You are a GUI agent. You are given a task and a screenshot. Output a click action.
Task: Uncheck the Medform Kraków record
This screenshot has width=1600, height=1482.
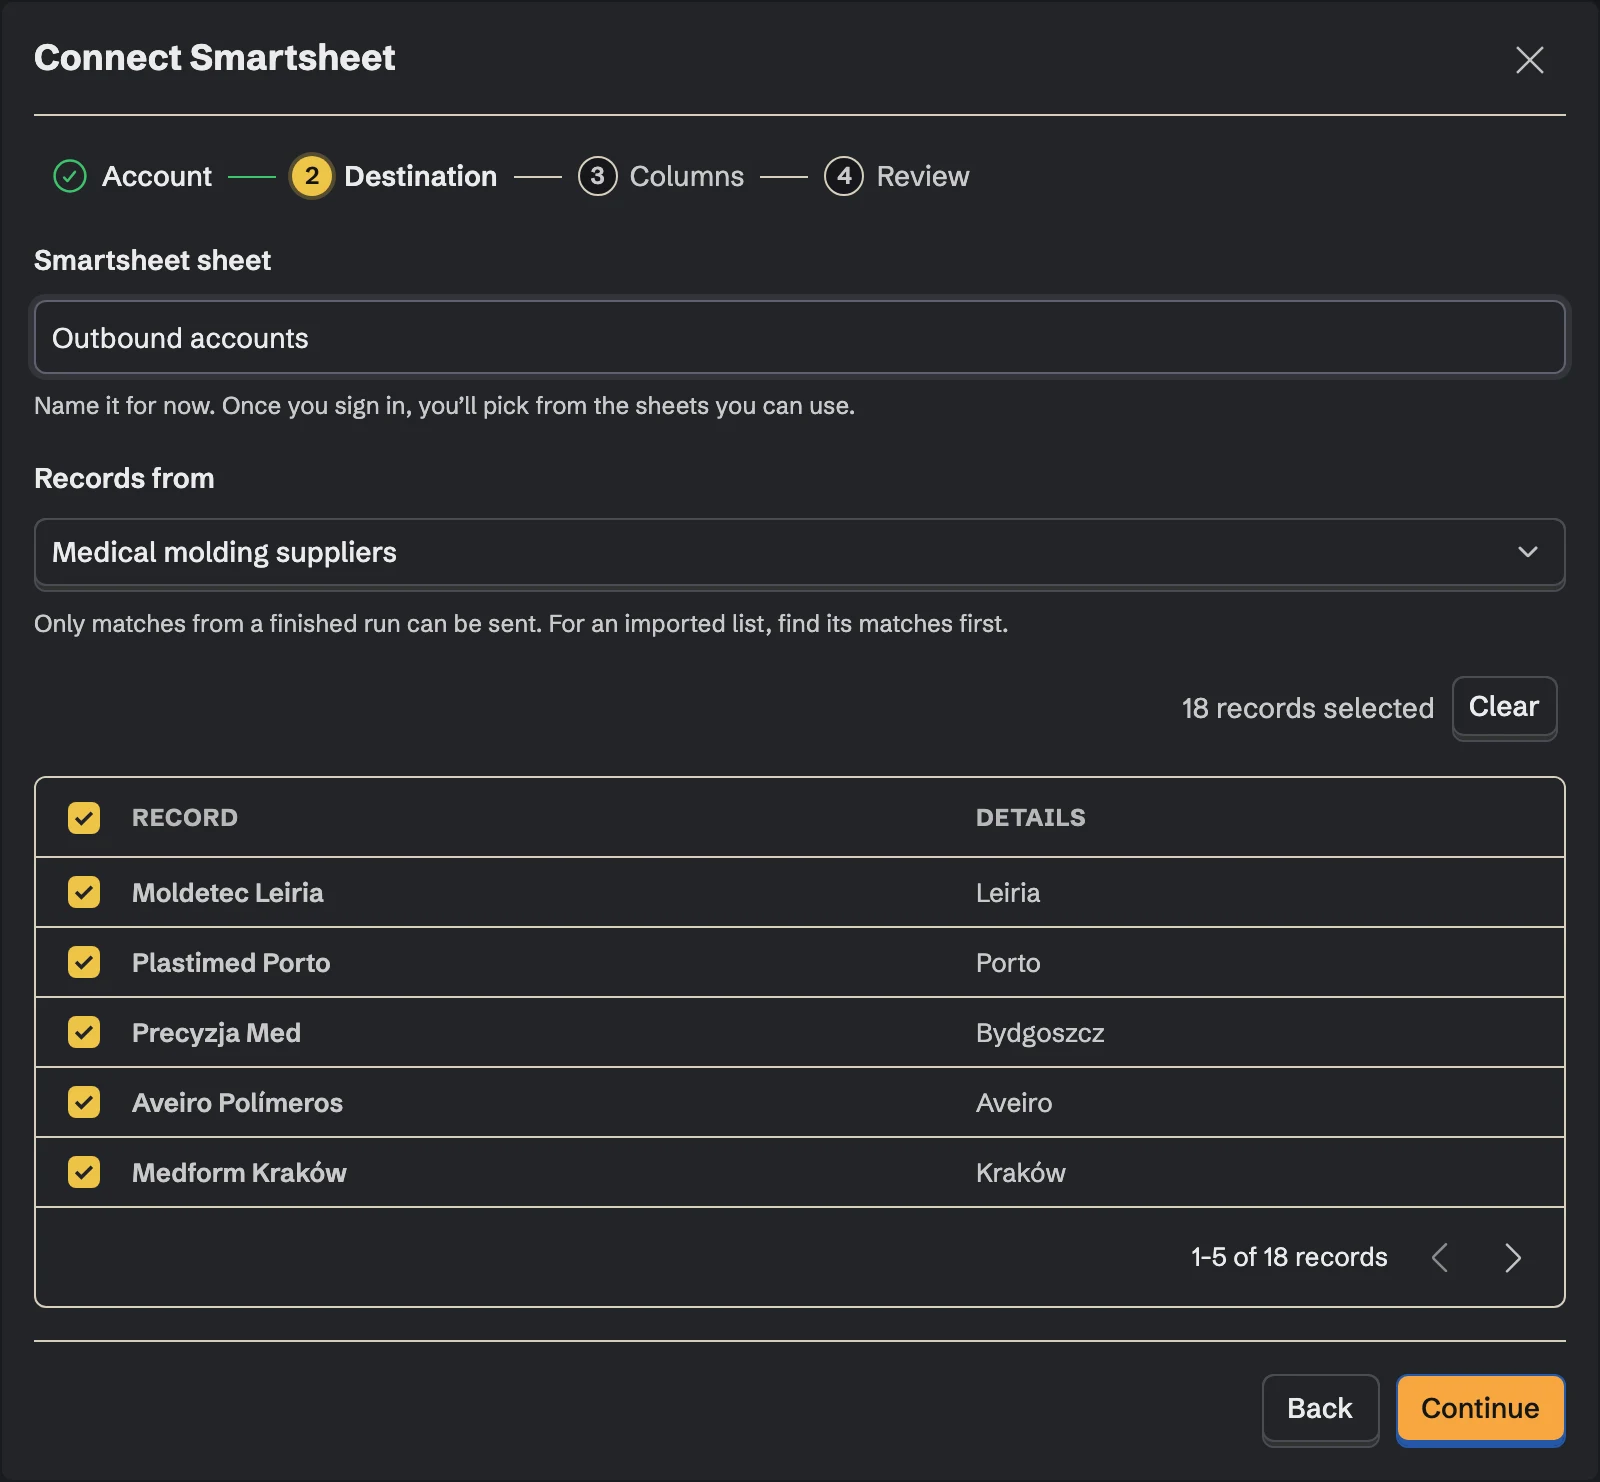coord(84,1172)
